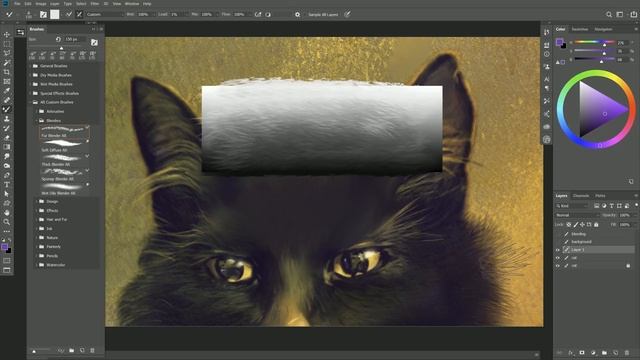Adjust the brush Size slider
This screenshot has height=360, width=640.
tap(62, 48)
